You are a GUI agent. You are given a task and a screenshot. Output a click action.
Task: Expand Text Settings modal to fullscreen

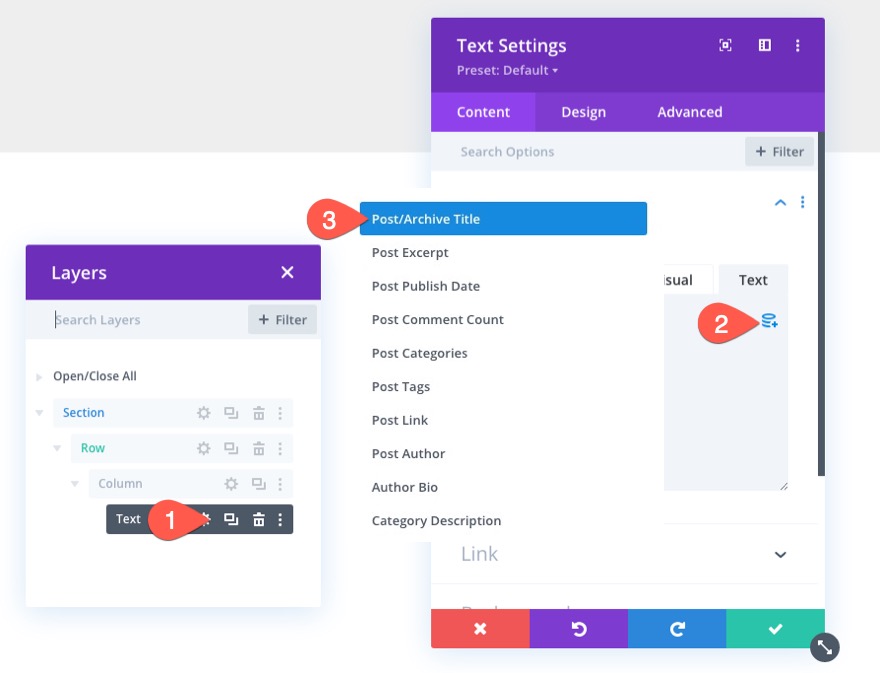coord(725,45)
